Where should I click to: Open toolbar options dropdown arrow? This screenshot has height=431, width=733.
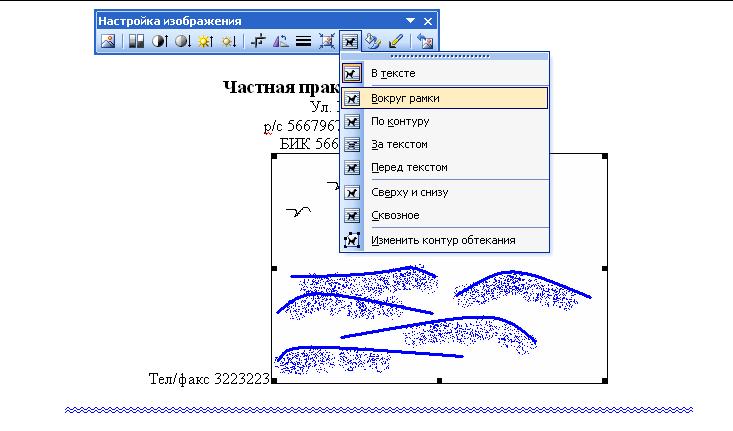tap(410, 20)
